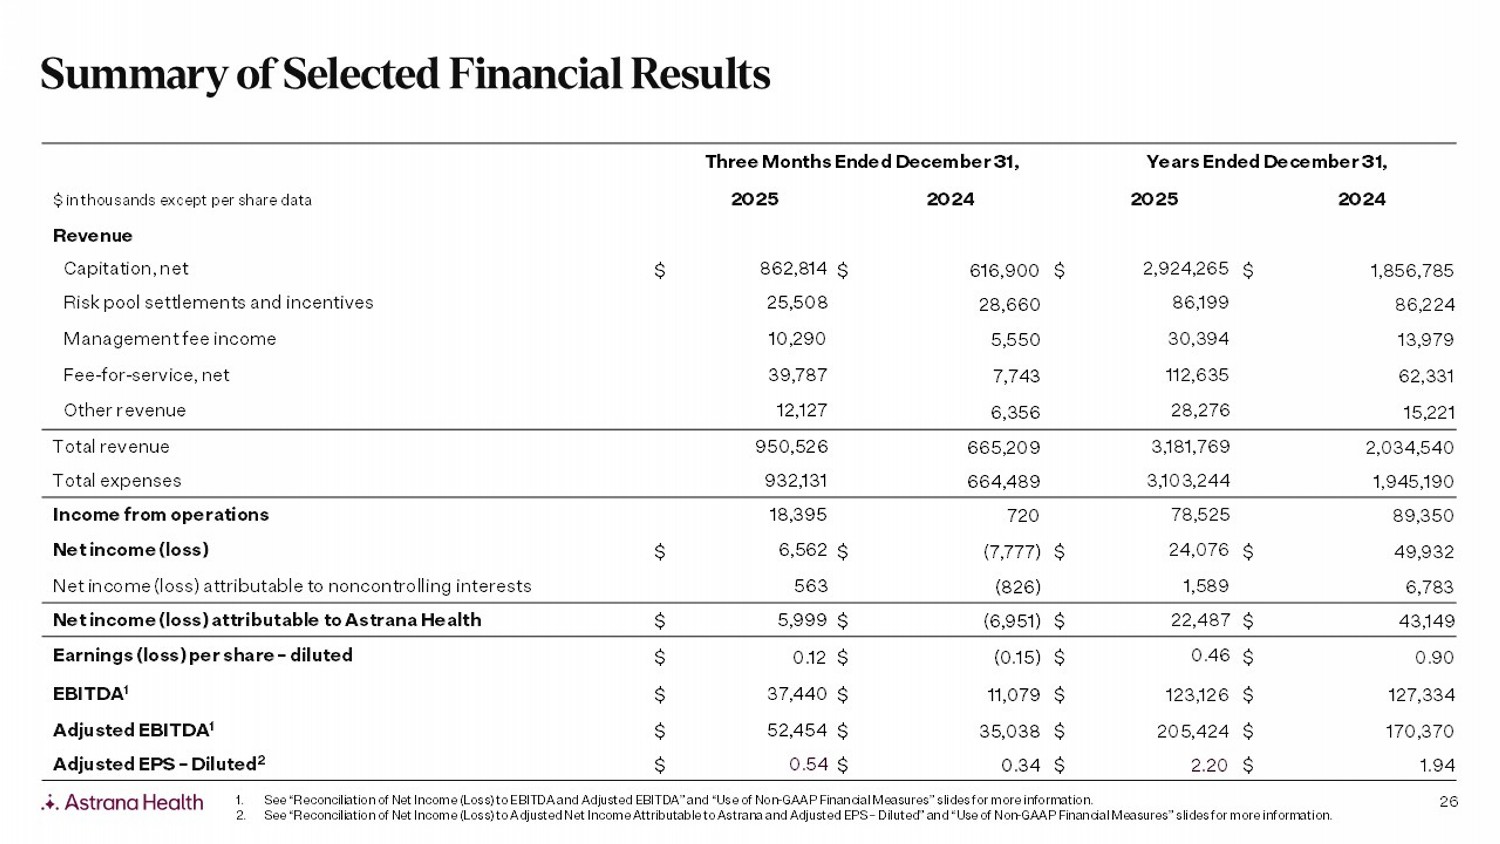Image resolution: width=1500 pixels, height=844 pixels.
Task: Select the '$ in thousands except per share data' note
Action: point(182,200)
